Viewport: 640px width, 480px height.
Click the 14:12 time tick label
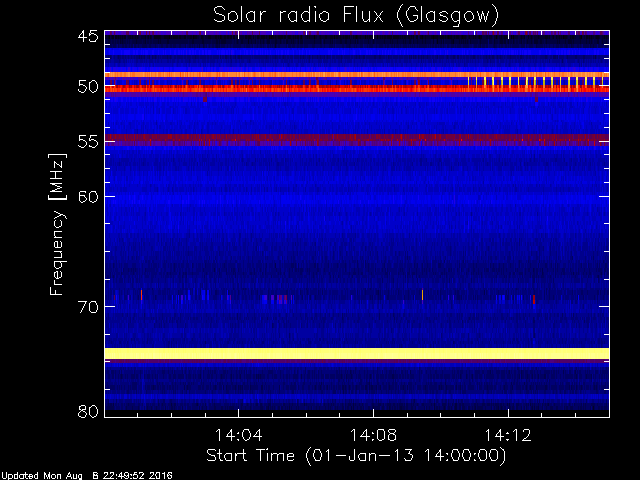pos(508,435)
